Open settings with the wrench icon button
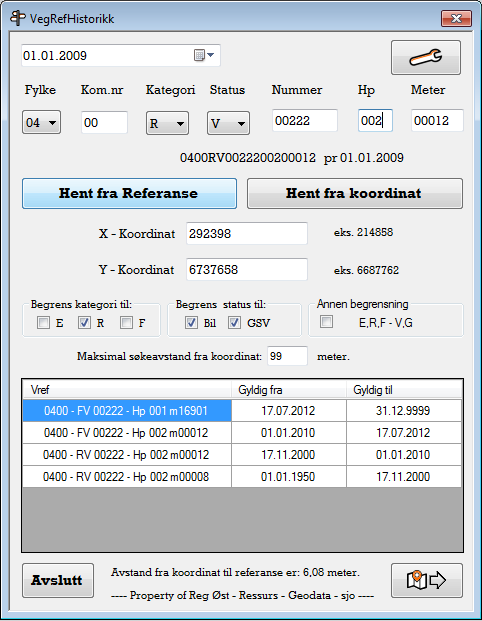Image resolution: width=482 pixels, height=621 pixels. (426, 57)
